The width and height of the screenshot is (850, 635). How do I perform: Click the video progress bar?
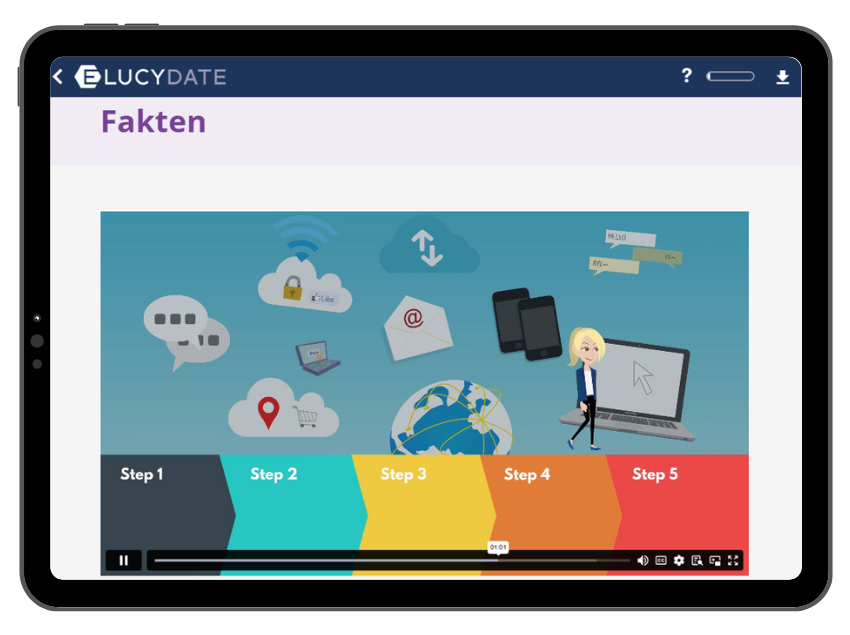click(390, 561)
